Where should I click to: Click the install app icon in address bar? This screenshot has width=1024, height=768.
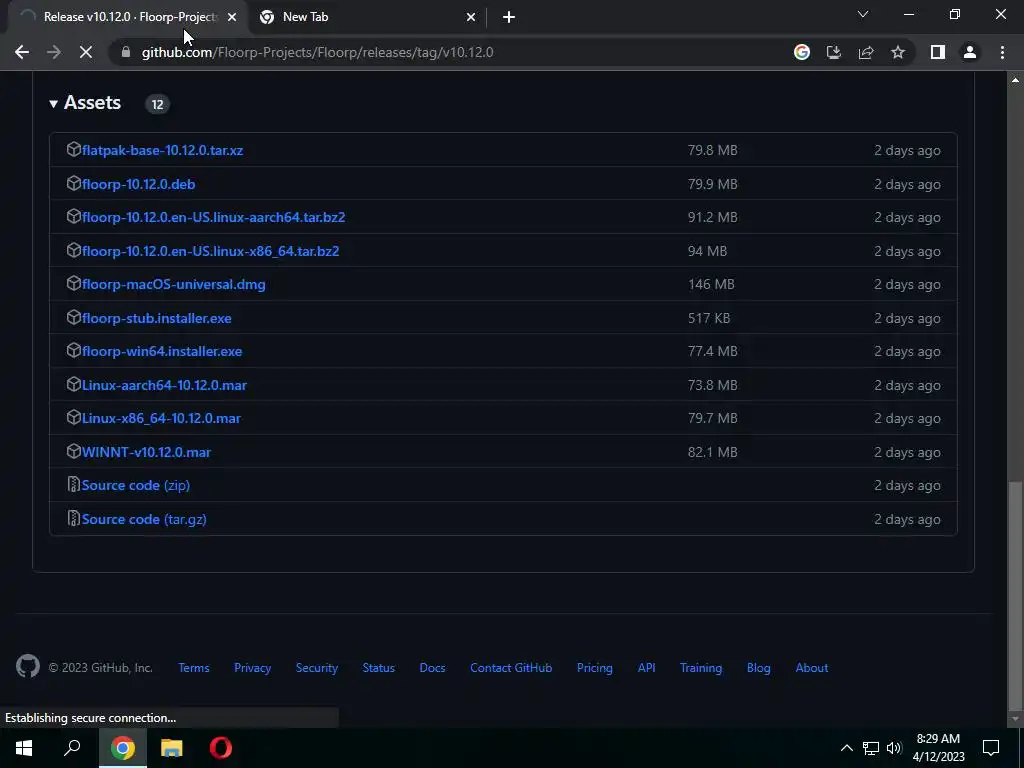[834, 52]
